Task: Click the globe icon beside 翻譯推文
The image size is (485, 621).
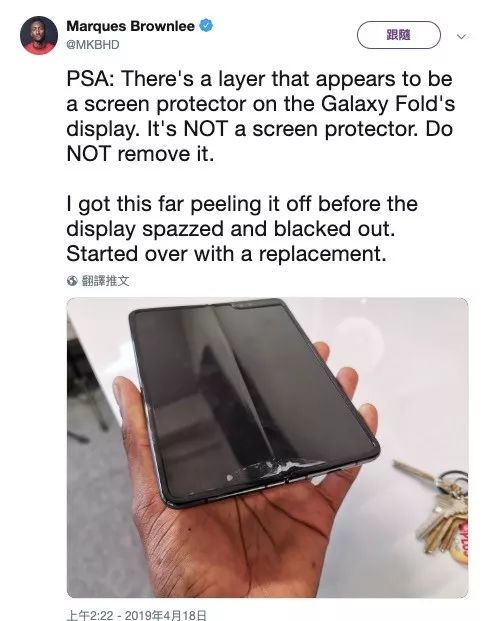Action: (72, 281)
